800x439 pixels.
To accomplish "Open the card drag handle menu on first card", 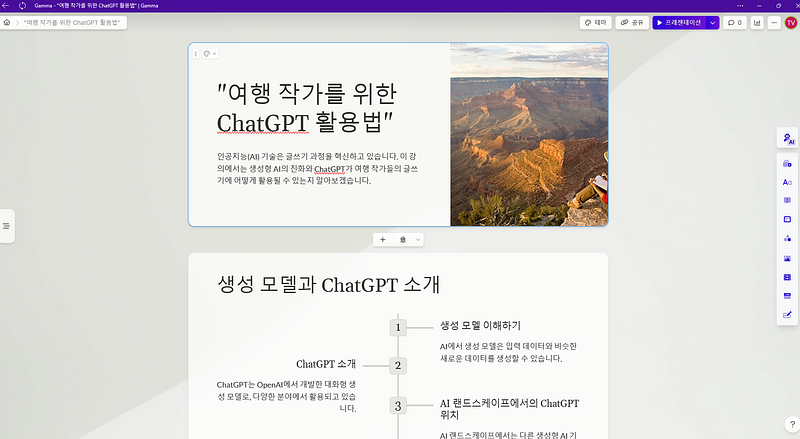I will point(195,54).
